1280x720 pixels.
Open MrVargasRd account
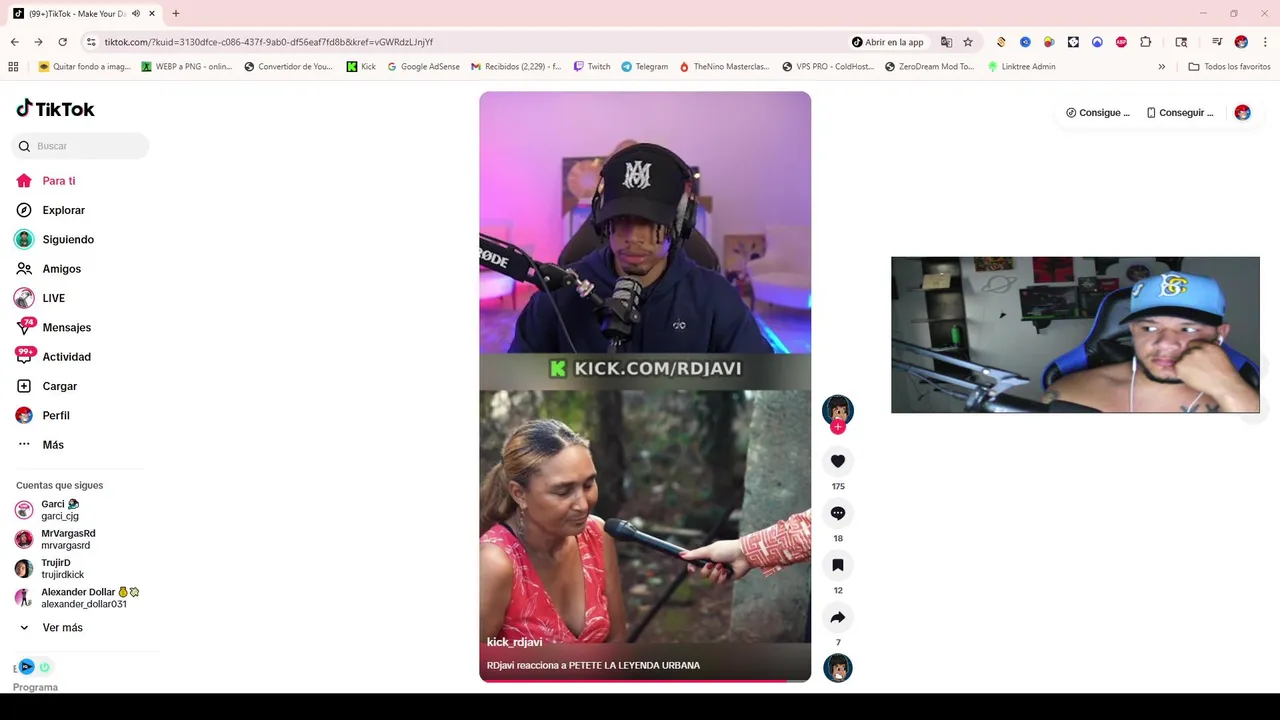pos(68,539)
